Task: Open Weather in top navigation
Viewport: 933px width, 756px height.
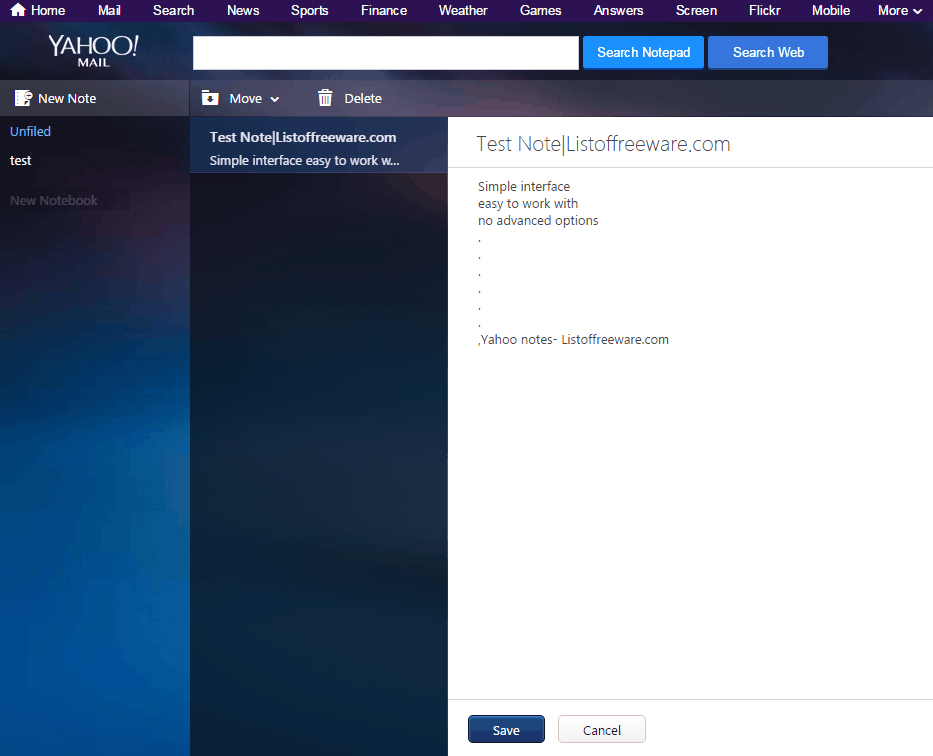Action: coord(463,10)
